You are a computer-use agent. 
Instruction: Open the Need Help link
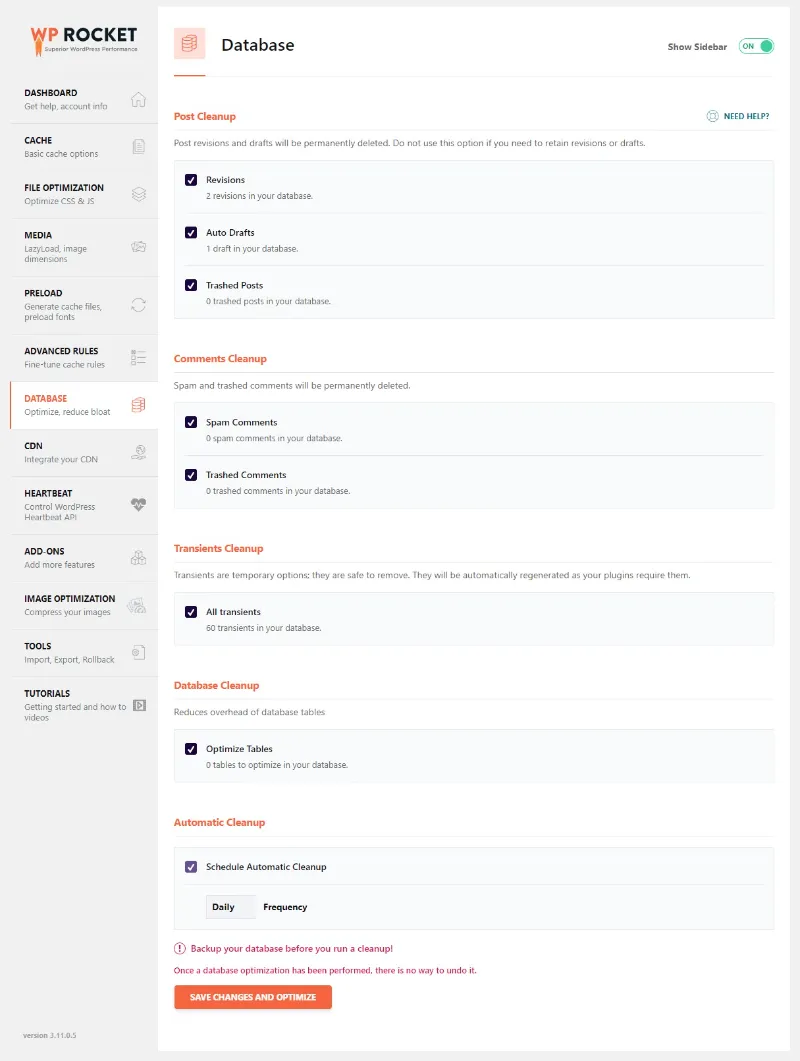point(737,116)
